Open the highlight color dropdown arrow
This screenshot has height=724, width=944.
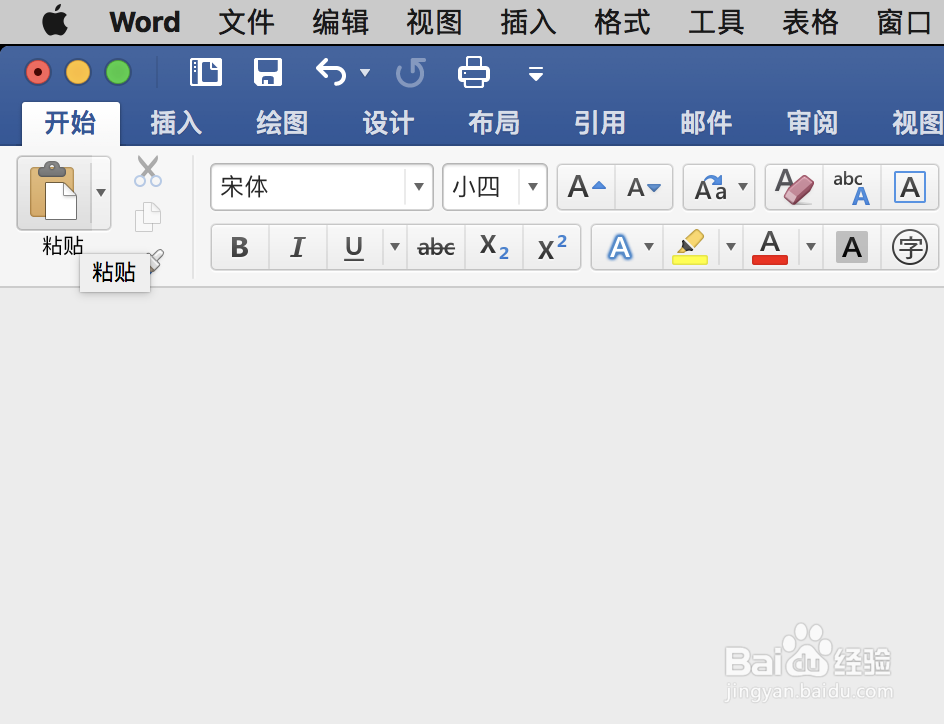731,247
